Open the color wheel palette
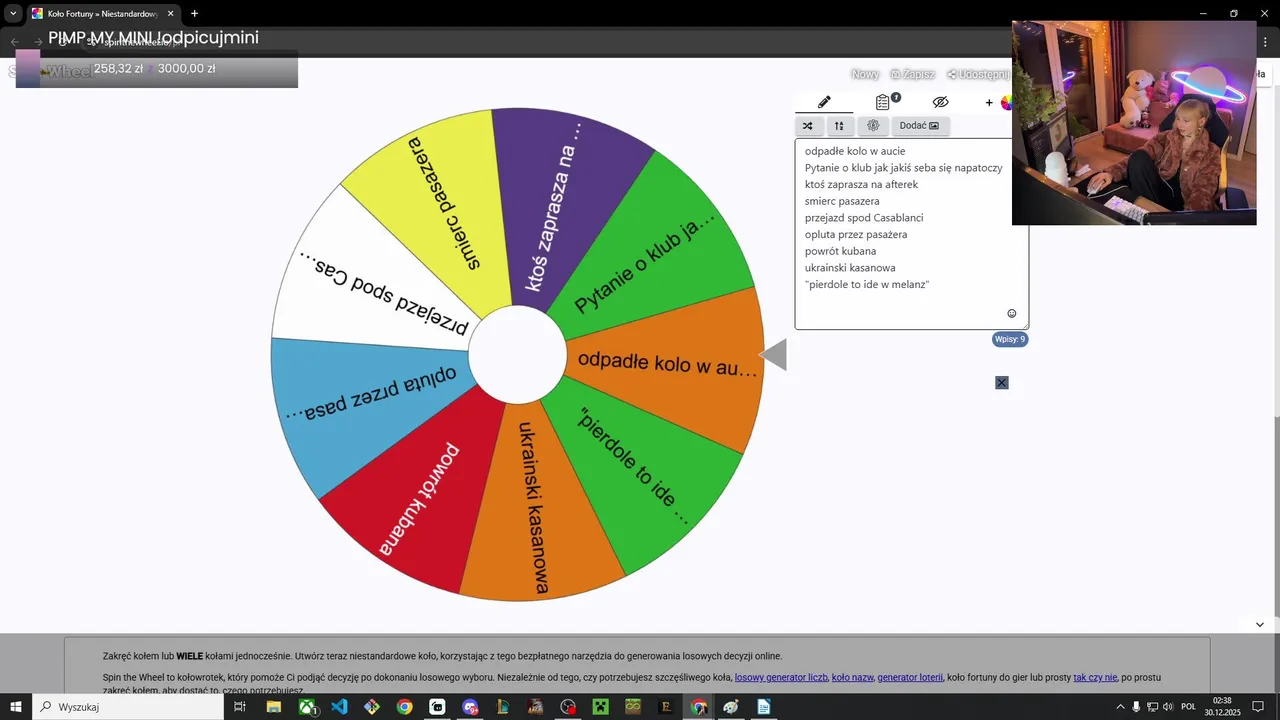 click(1006, 102)
